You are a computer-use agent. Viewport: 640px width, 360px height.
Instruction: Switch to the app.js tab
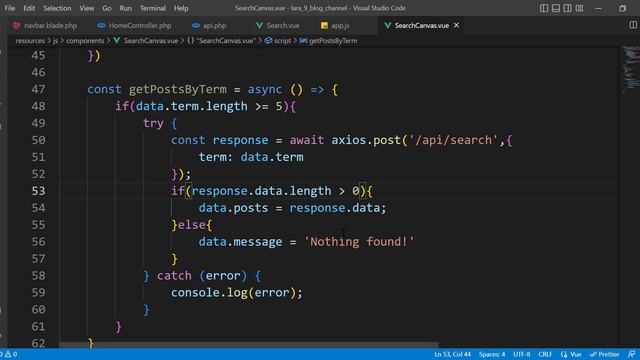point(336,25)
